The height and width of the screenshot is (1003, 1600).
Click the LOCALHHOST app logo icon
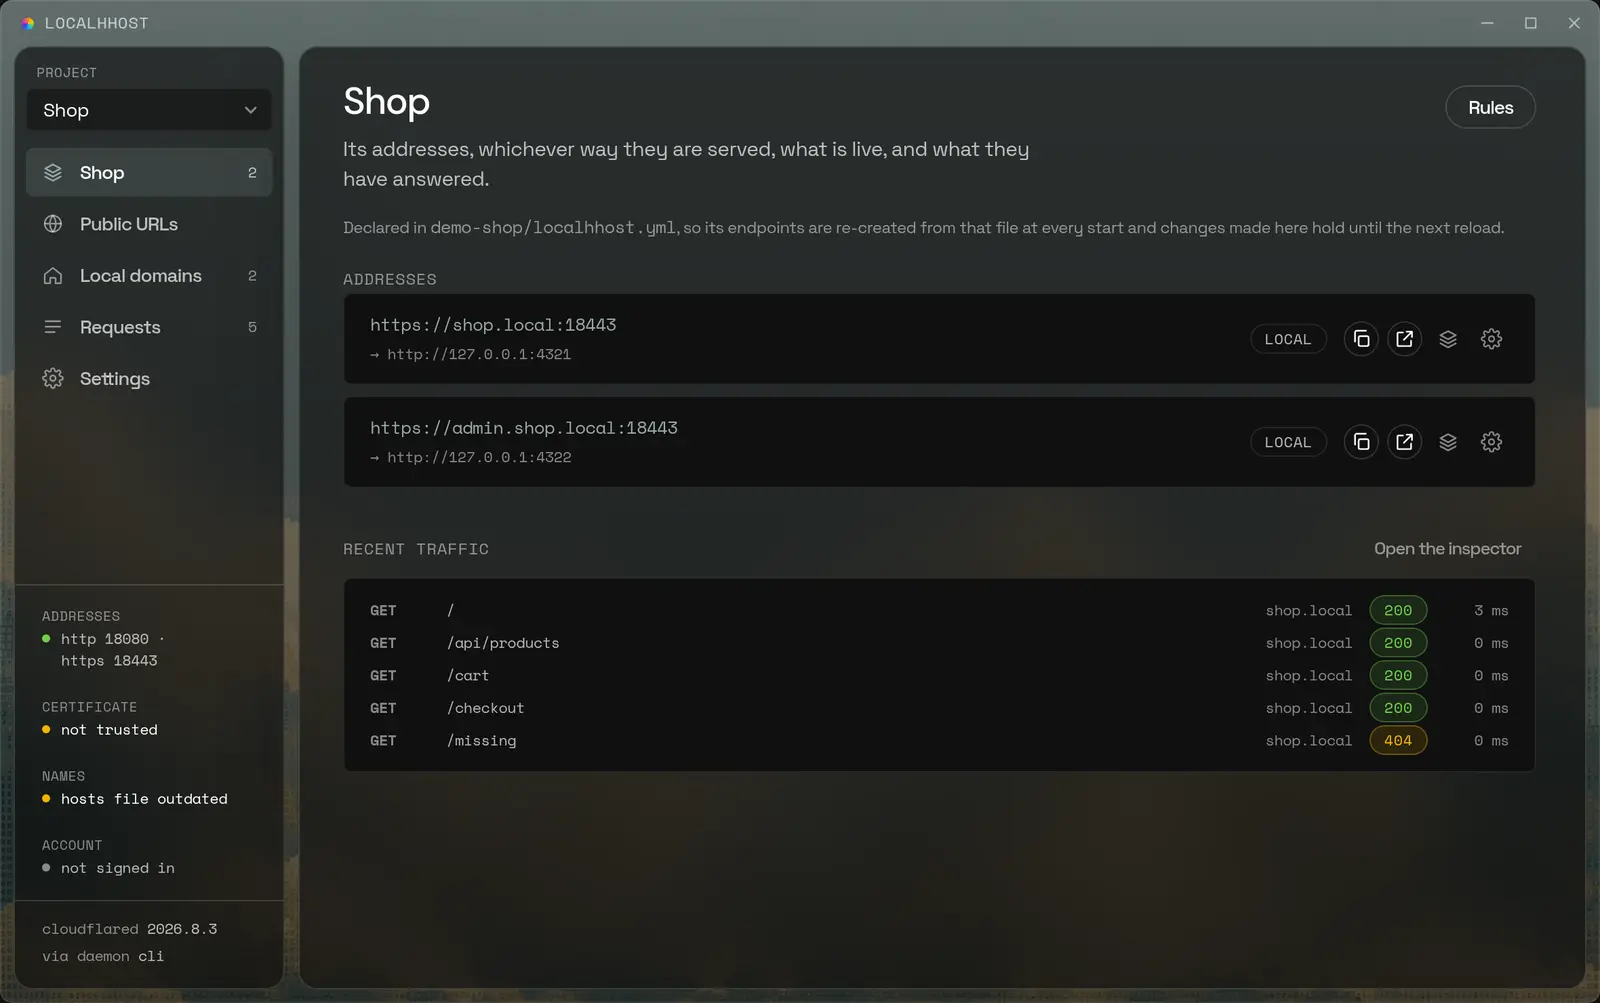point(28,23)
